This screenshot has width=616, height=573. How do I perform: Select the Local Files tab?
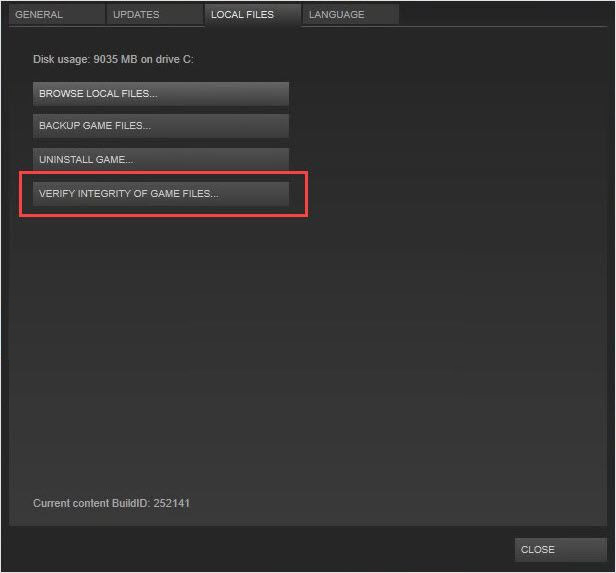(253, 15)
